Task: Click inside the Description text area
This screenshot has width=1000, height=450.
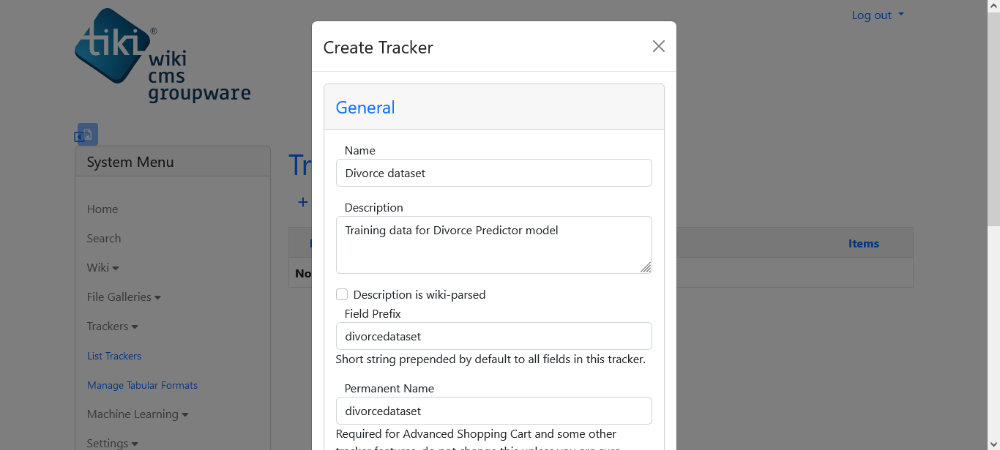Action: [x=494, y=245]
